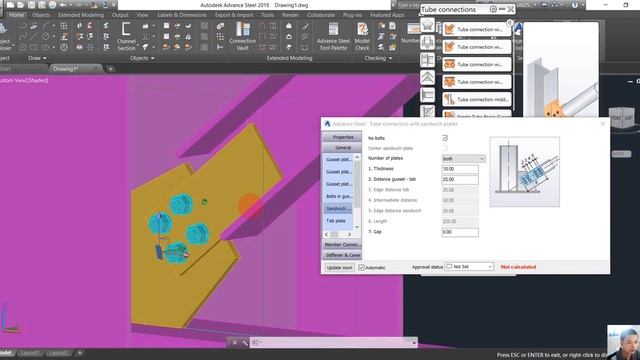The width and height of the screenshot is (640, 360).
Task: Open the Featured Apps ribbon tab
Action: point(387,15)
